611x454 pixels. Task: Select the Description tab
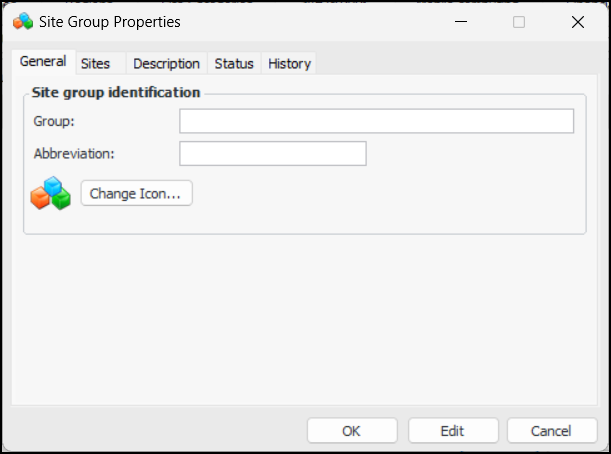tap(166, 63)
